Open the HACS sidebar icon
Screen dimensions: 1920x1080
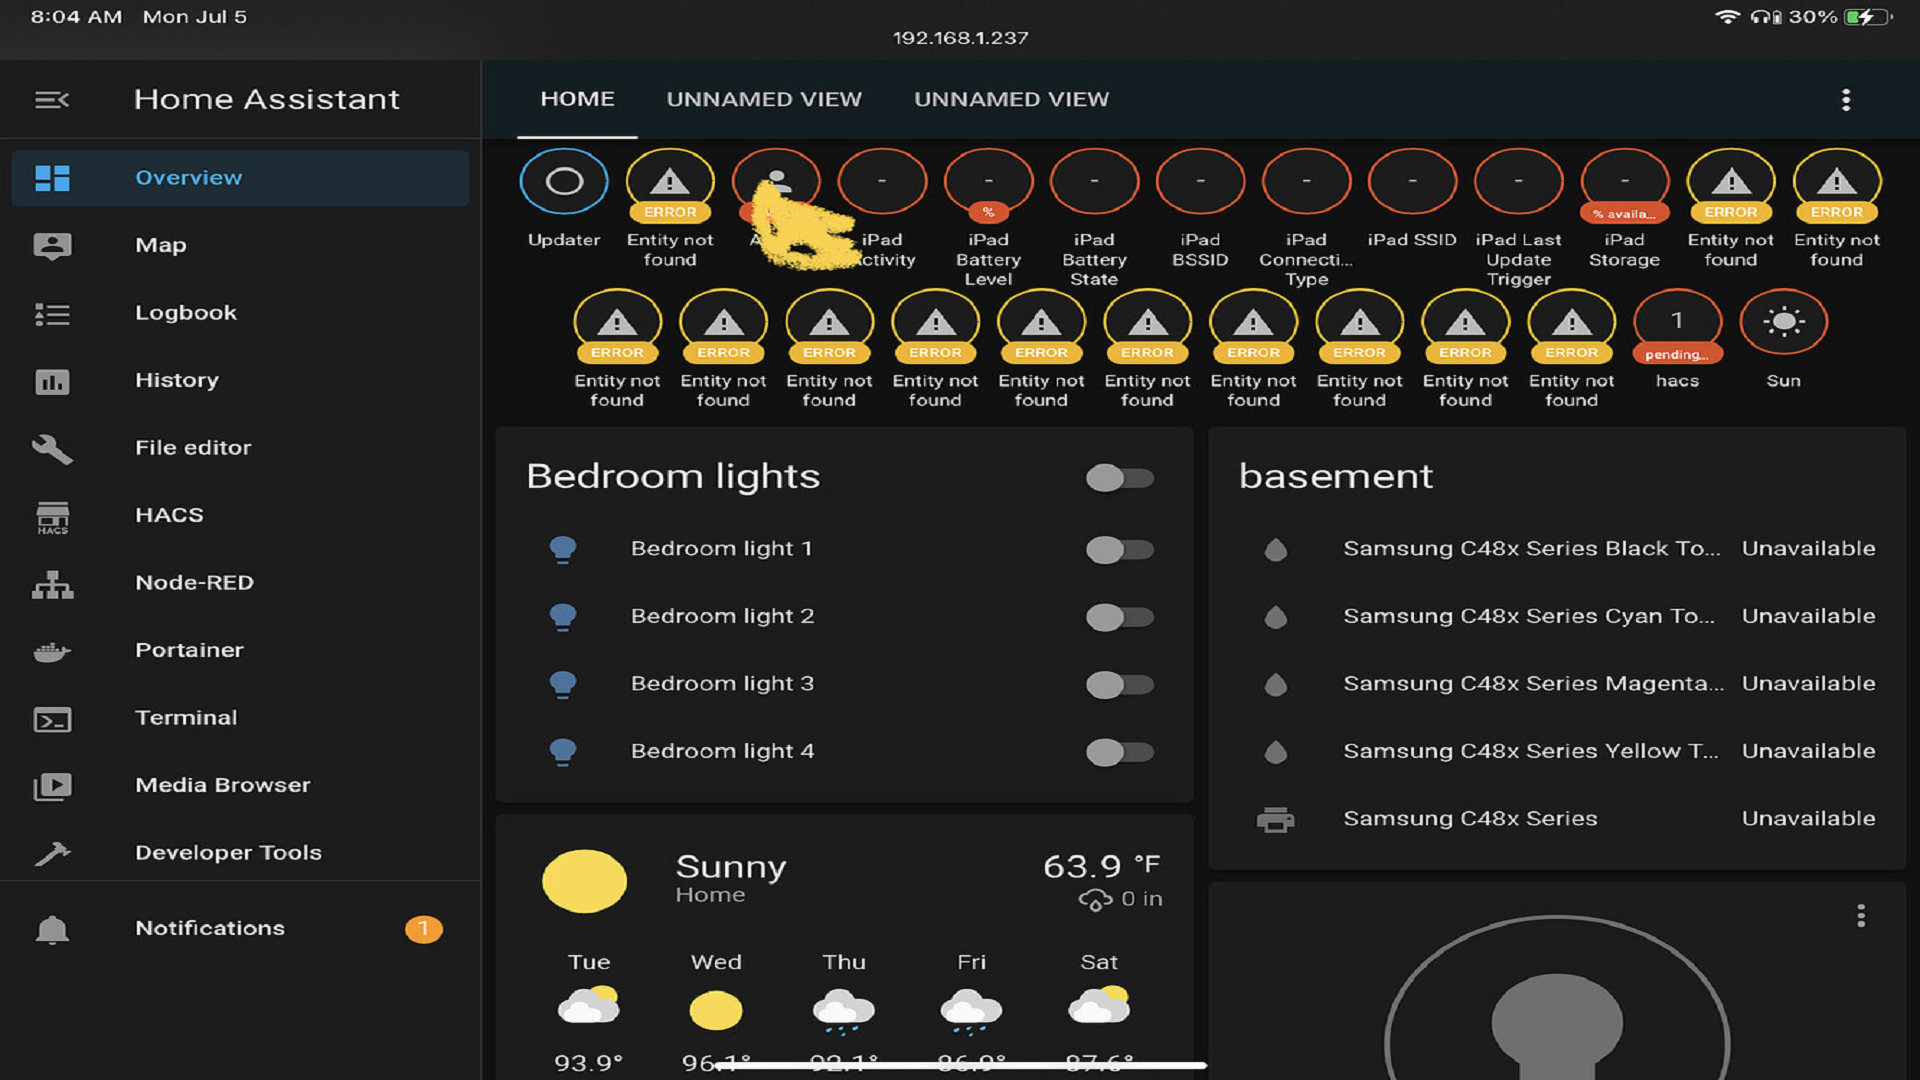[x=52, y=516]
